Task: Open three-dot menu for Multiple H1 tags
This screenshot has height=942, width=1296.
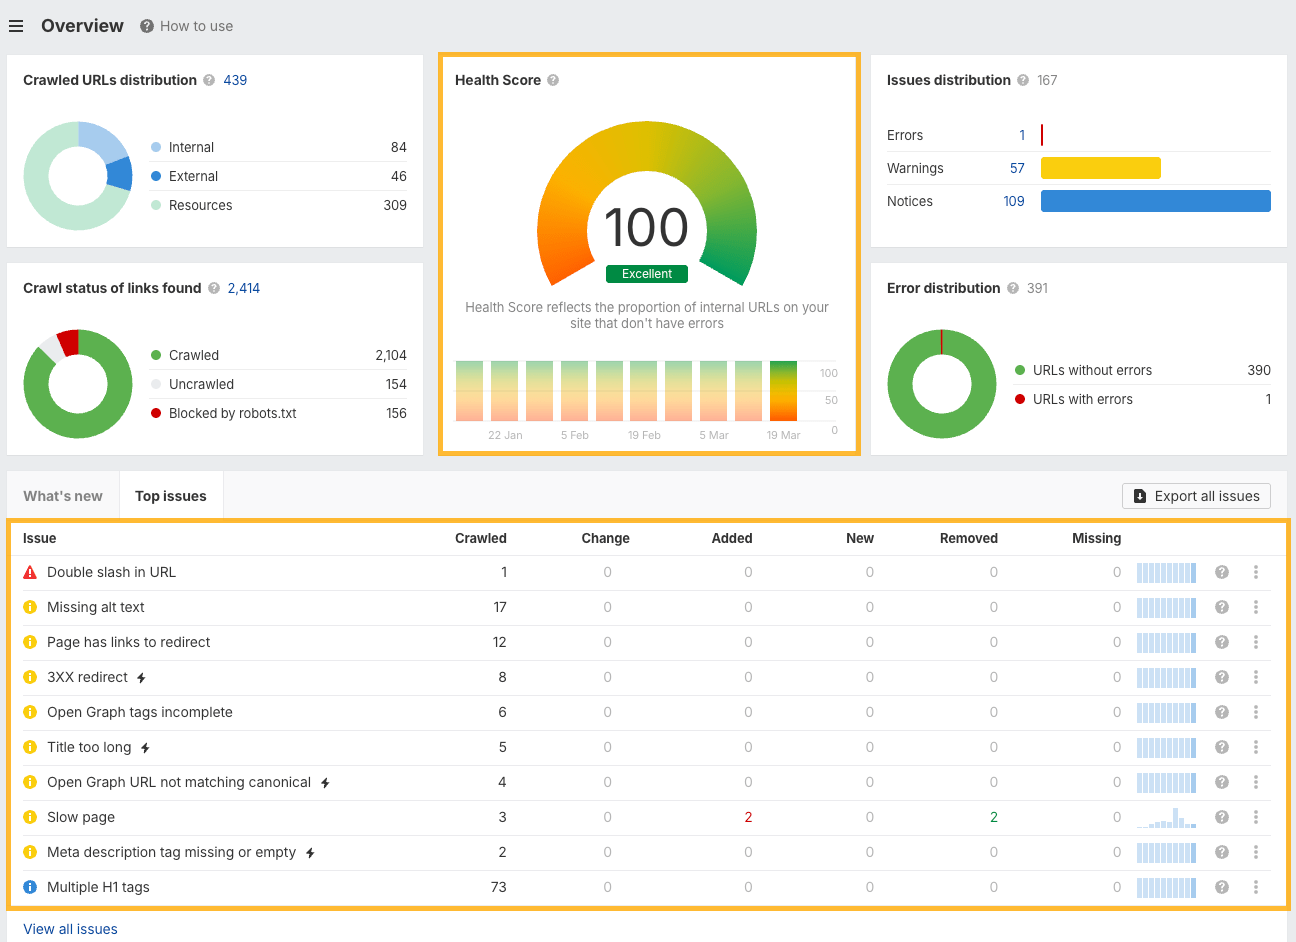Action: click(1256, 887)
